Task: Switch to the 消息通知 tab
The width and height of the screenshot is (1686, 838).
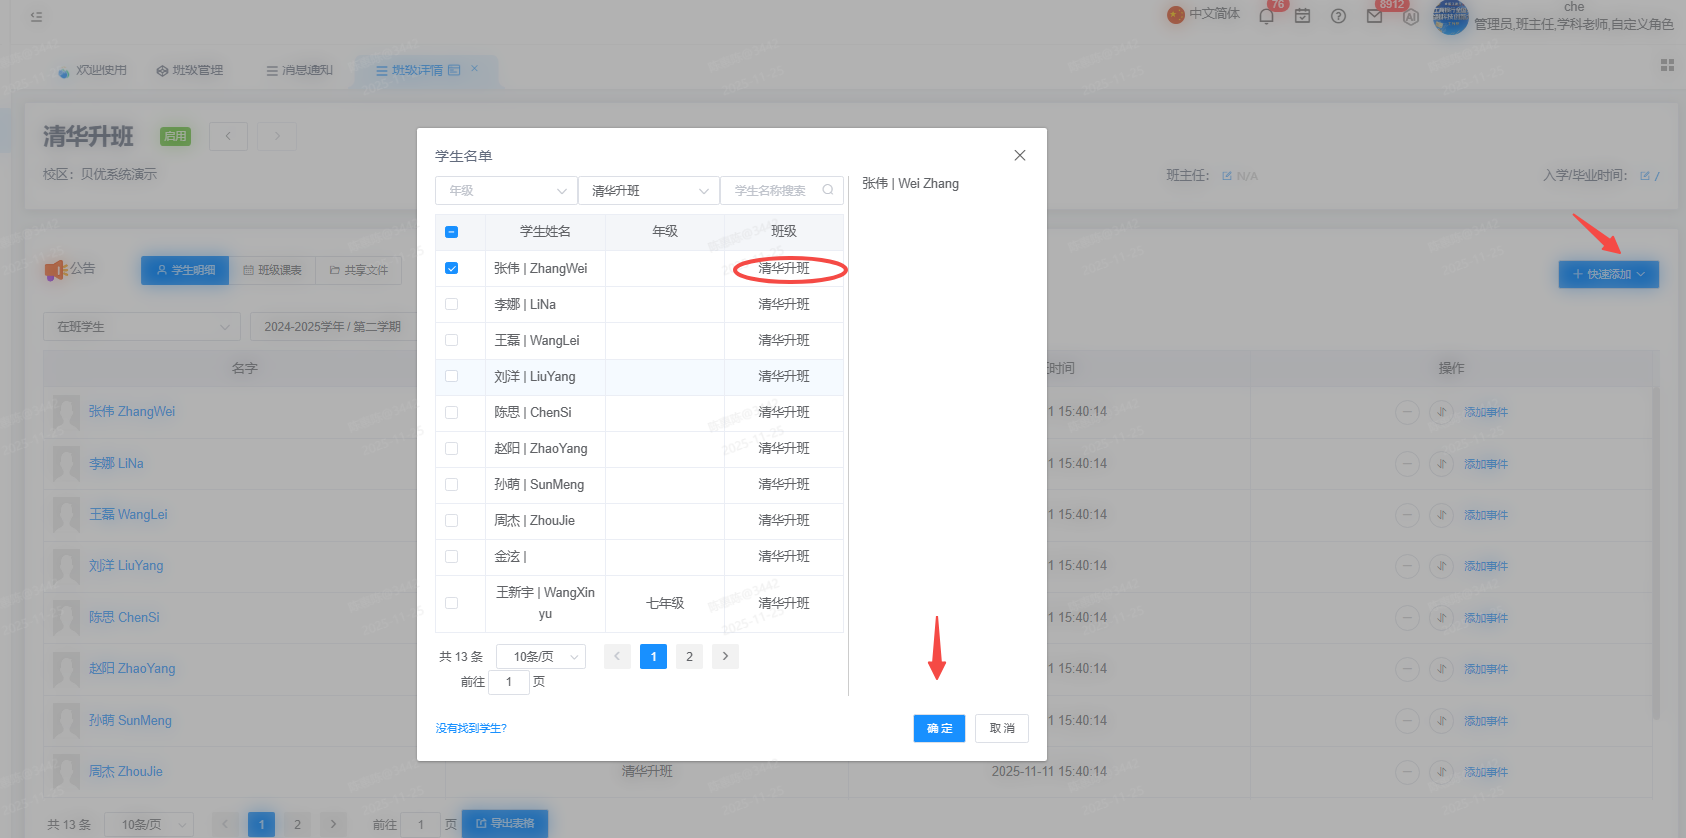Action: tap(299, 70)
